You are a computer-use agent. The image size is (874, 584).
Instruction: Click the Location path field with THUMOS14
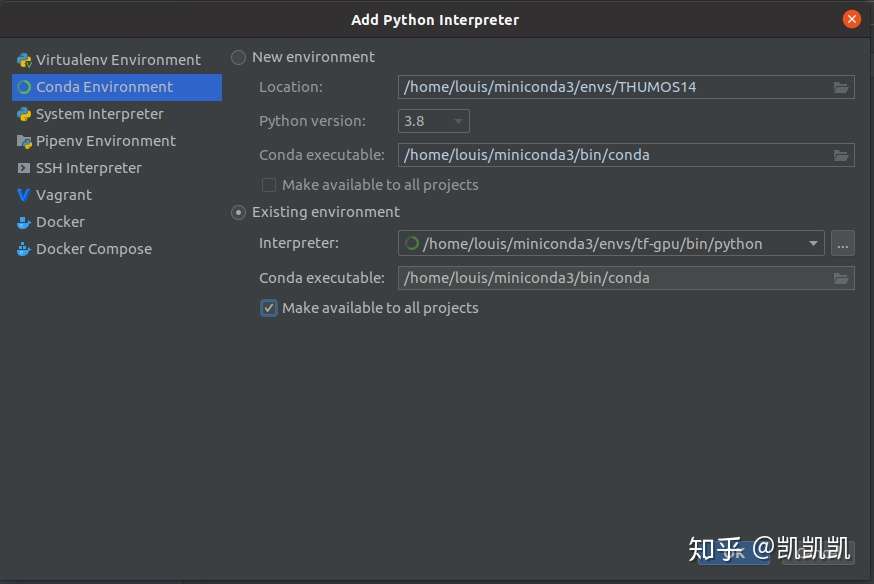[x=626, y=87]
